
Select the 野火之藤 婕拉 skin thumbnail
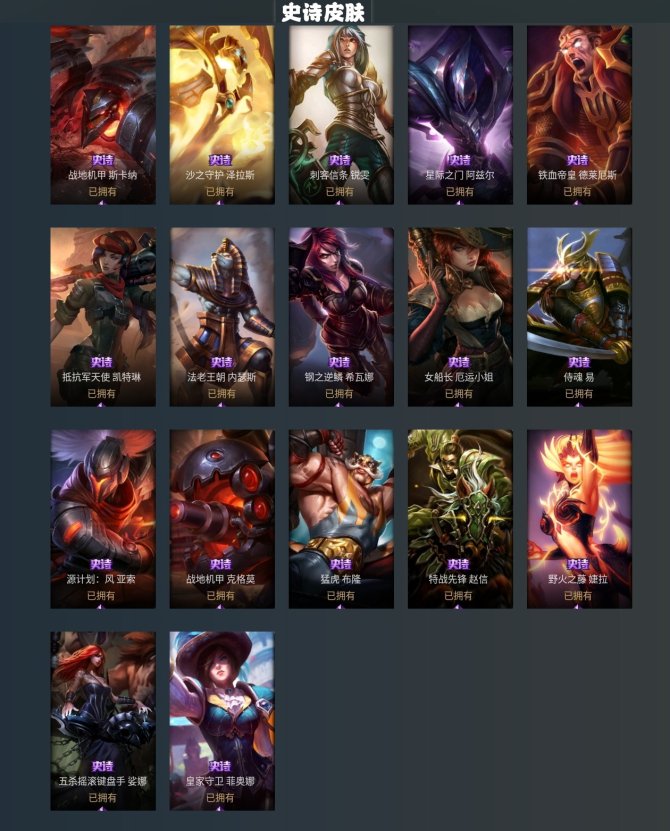(x=579, y=519)
